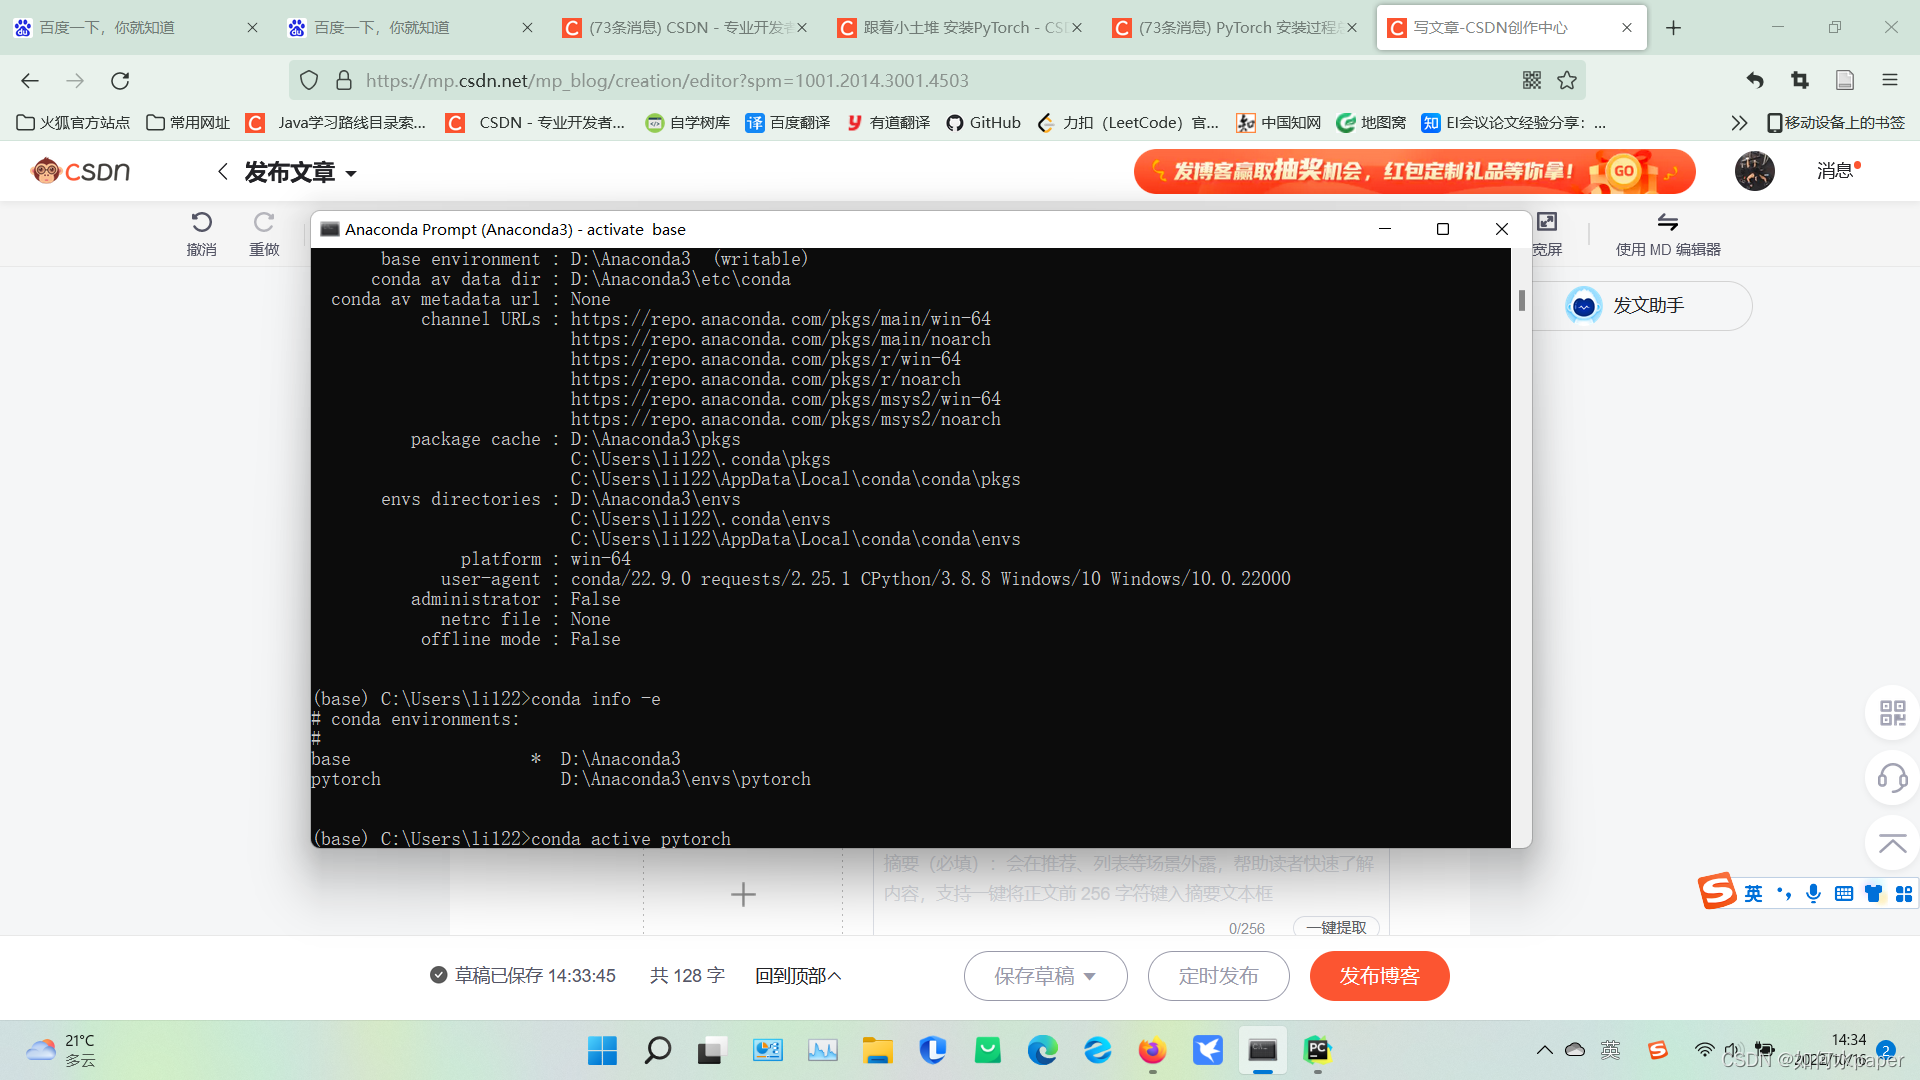Open the QR code panel on the right edge

tap(1891, 713)
